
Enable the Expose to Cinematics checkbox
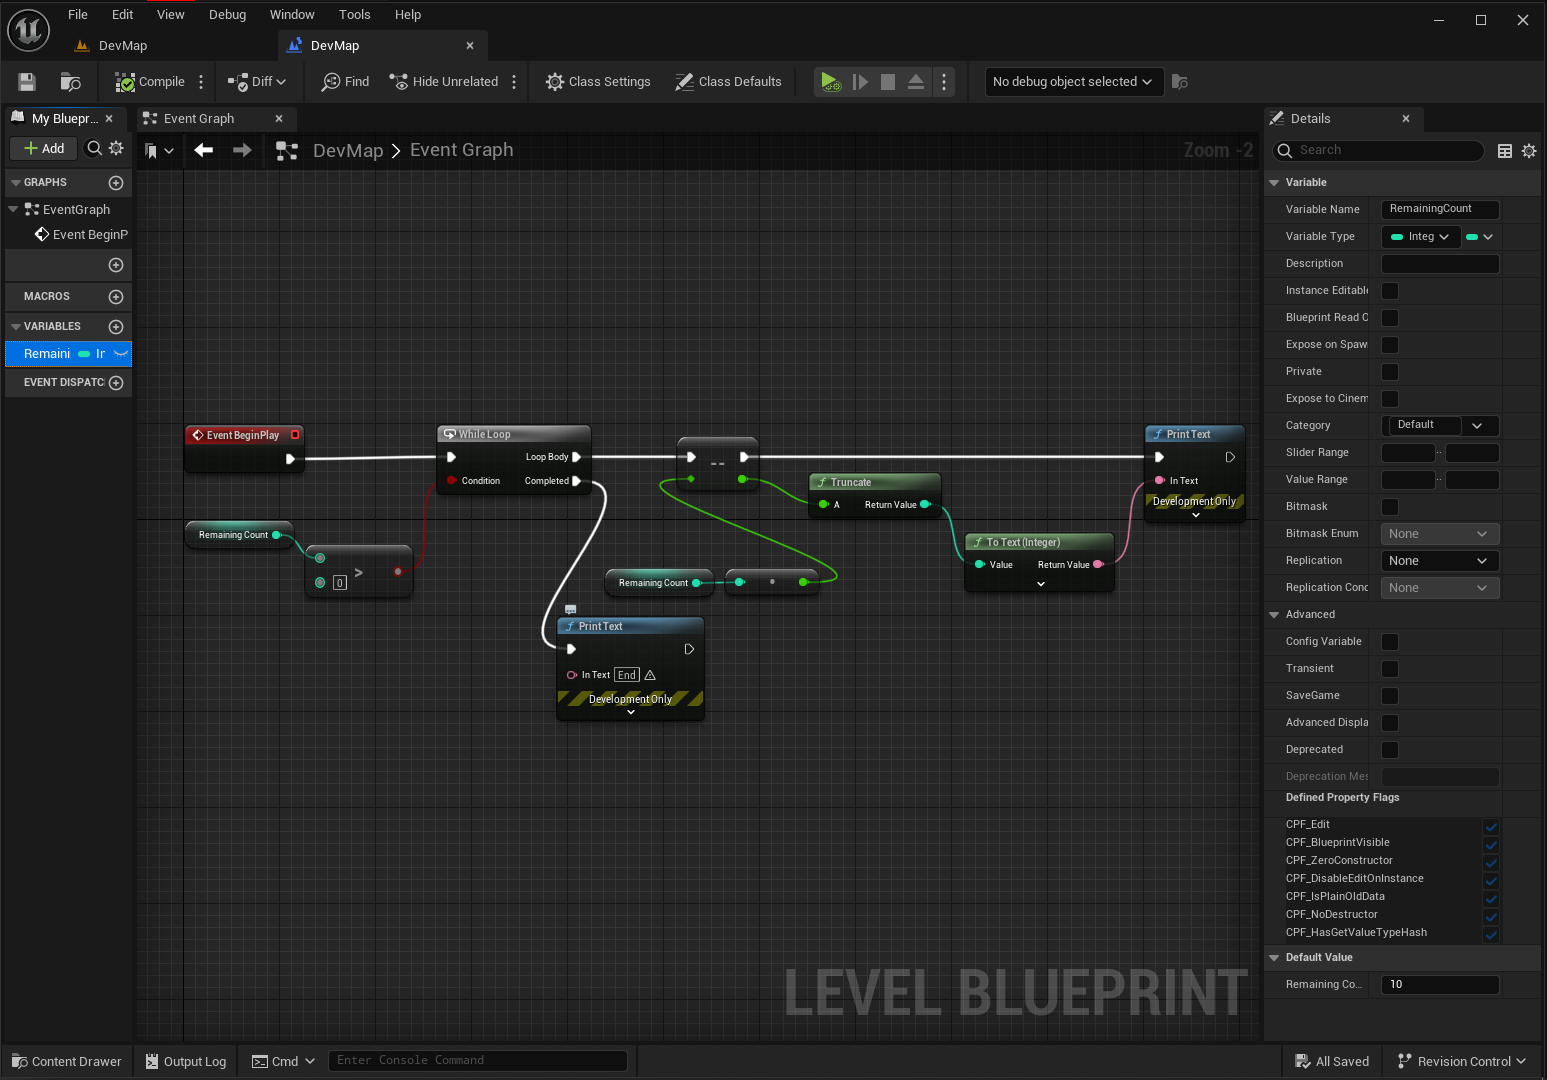coord(1390,399)
